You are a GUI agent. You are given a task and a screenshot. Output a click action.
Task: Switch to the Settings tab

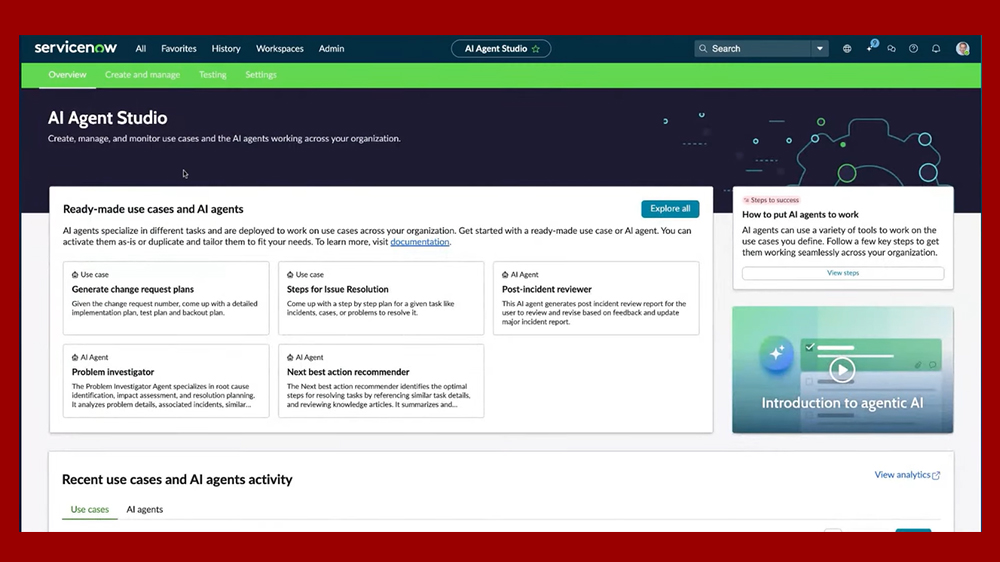pos(261,75)
